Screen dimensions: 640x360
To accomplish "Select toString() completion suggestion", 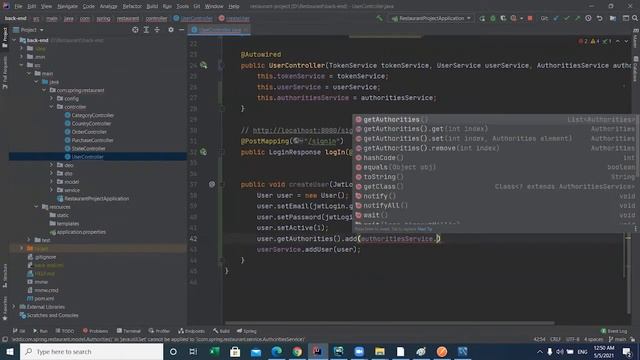I will pyautogui.click(x=495, y=177).
